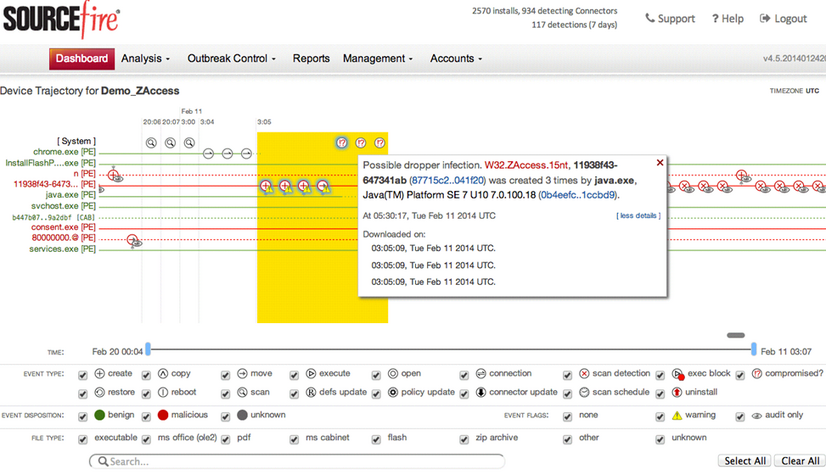Open the 0b4eefc..1ccbd9 hash link
The image size is (826, 475).
(x=578, y=195)
